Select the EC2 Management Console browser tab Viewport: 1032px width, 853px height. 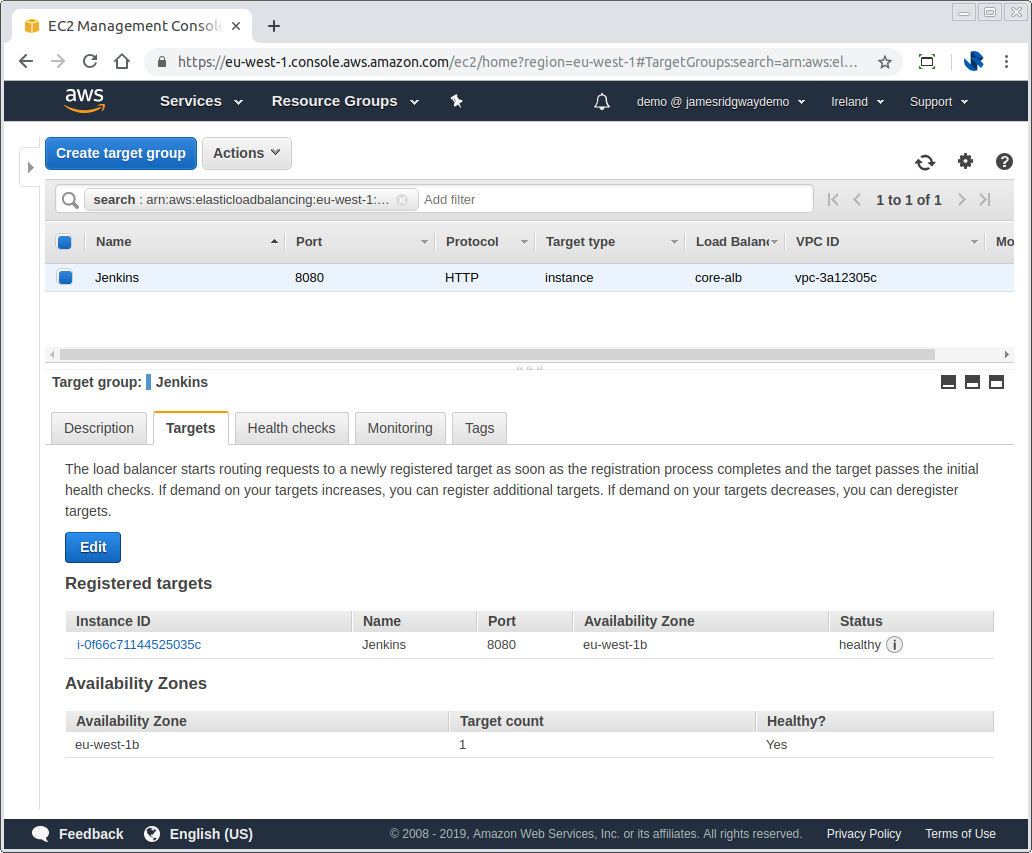point(132,26)
